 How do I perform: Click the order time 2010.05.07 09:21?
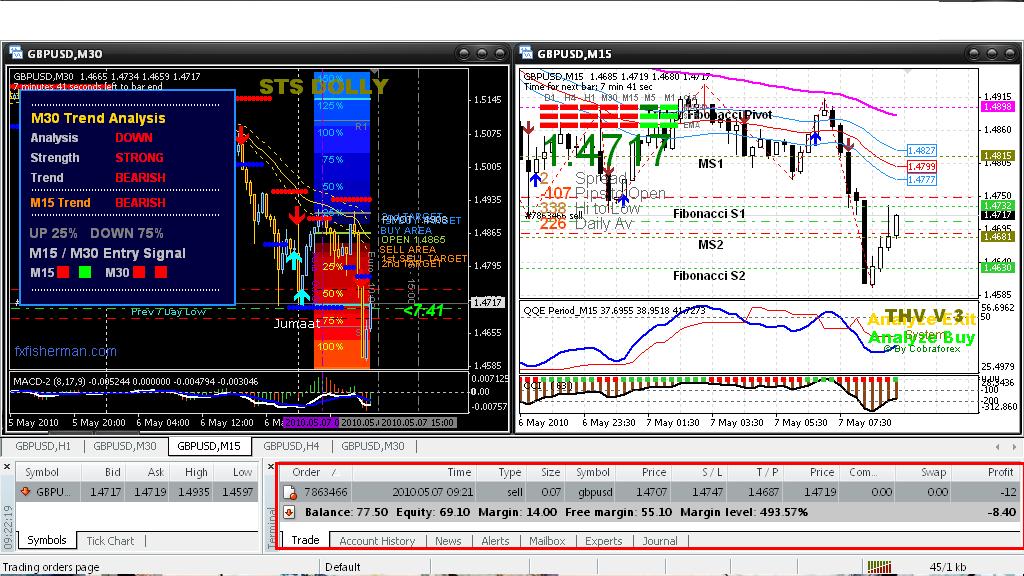pos(432,492)
